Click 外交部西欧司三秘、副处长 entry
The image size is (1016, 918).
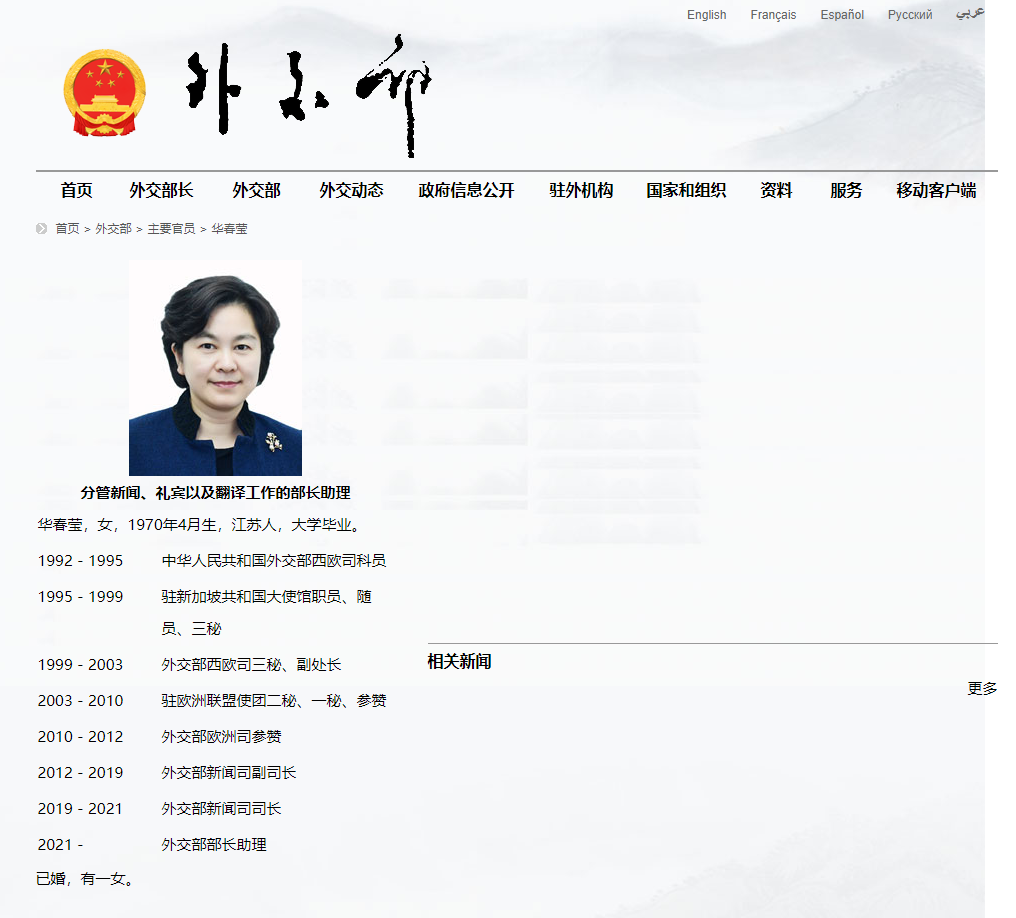coord(251,665)
